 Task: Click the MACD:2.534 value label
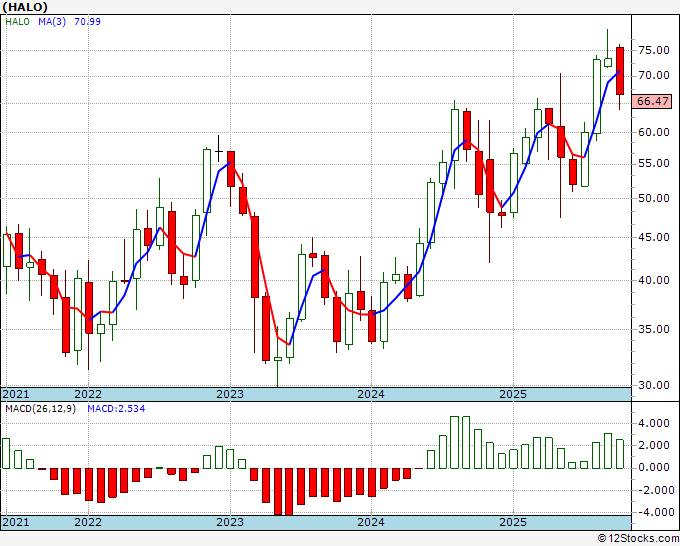pos(116,409)
